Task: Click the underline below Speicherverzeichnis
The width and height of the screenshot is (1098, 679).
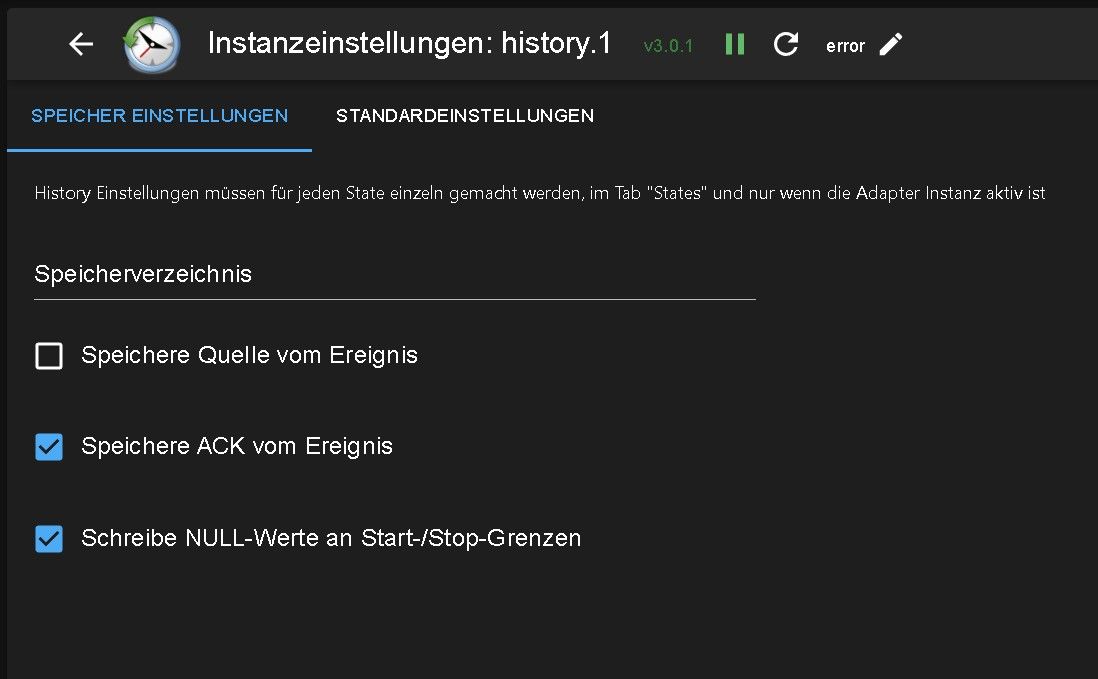Action: [394, 298]
